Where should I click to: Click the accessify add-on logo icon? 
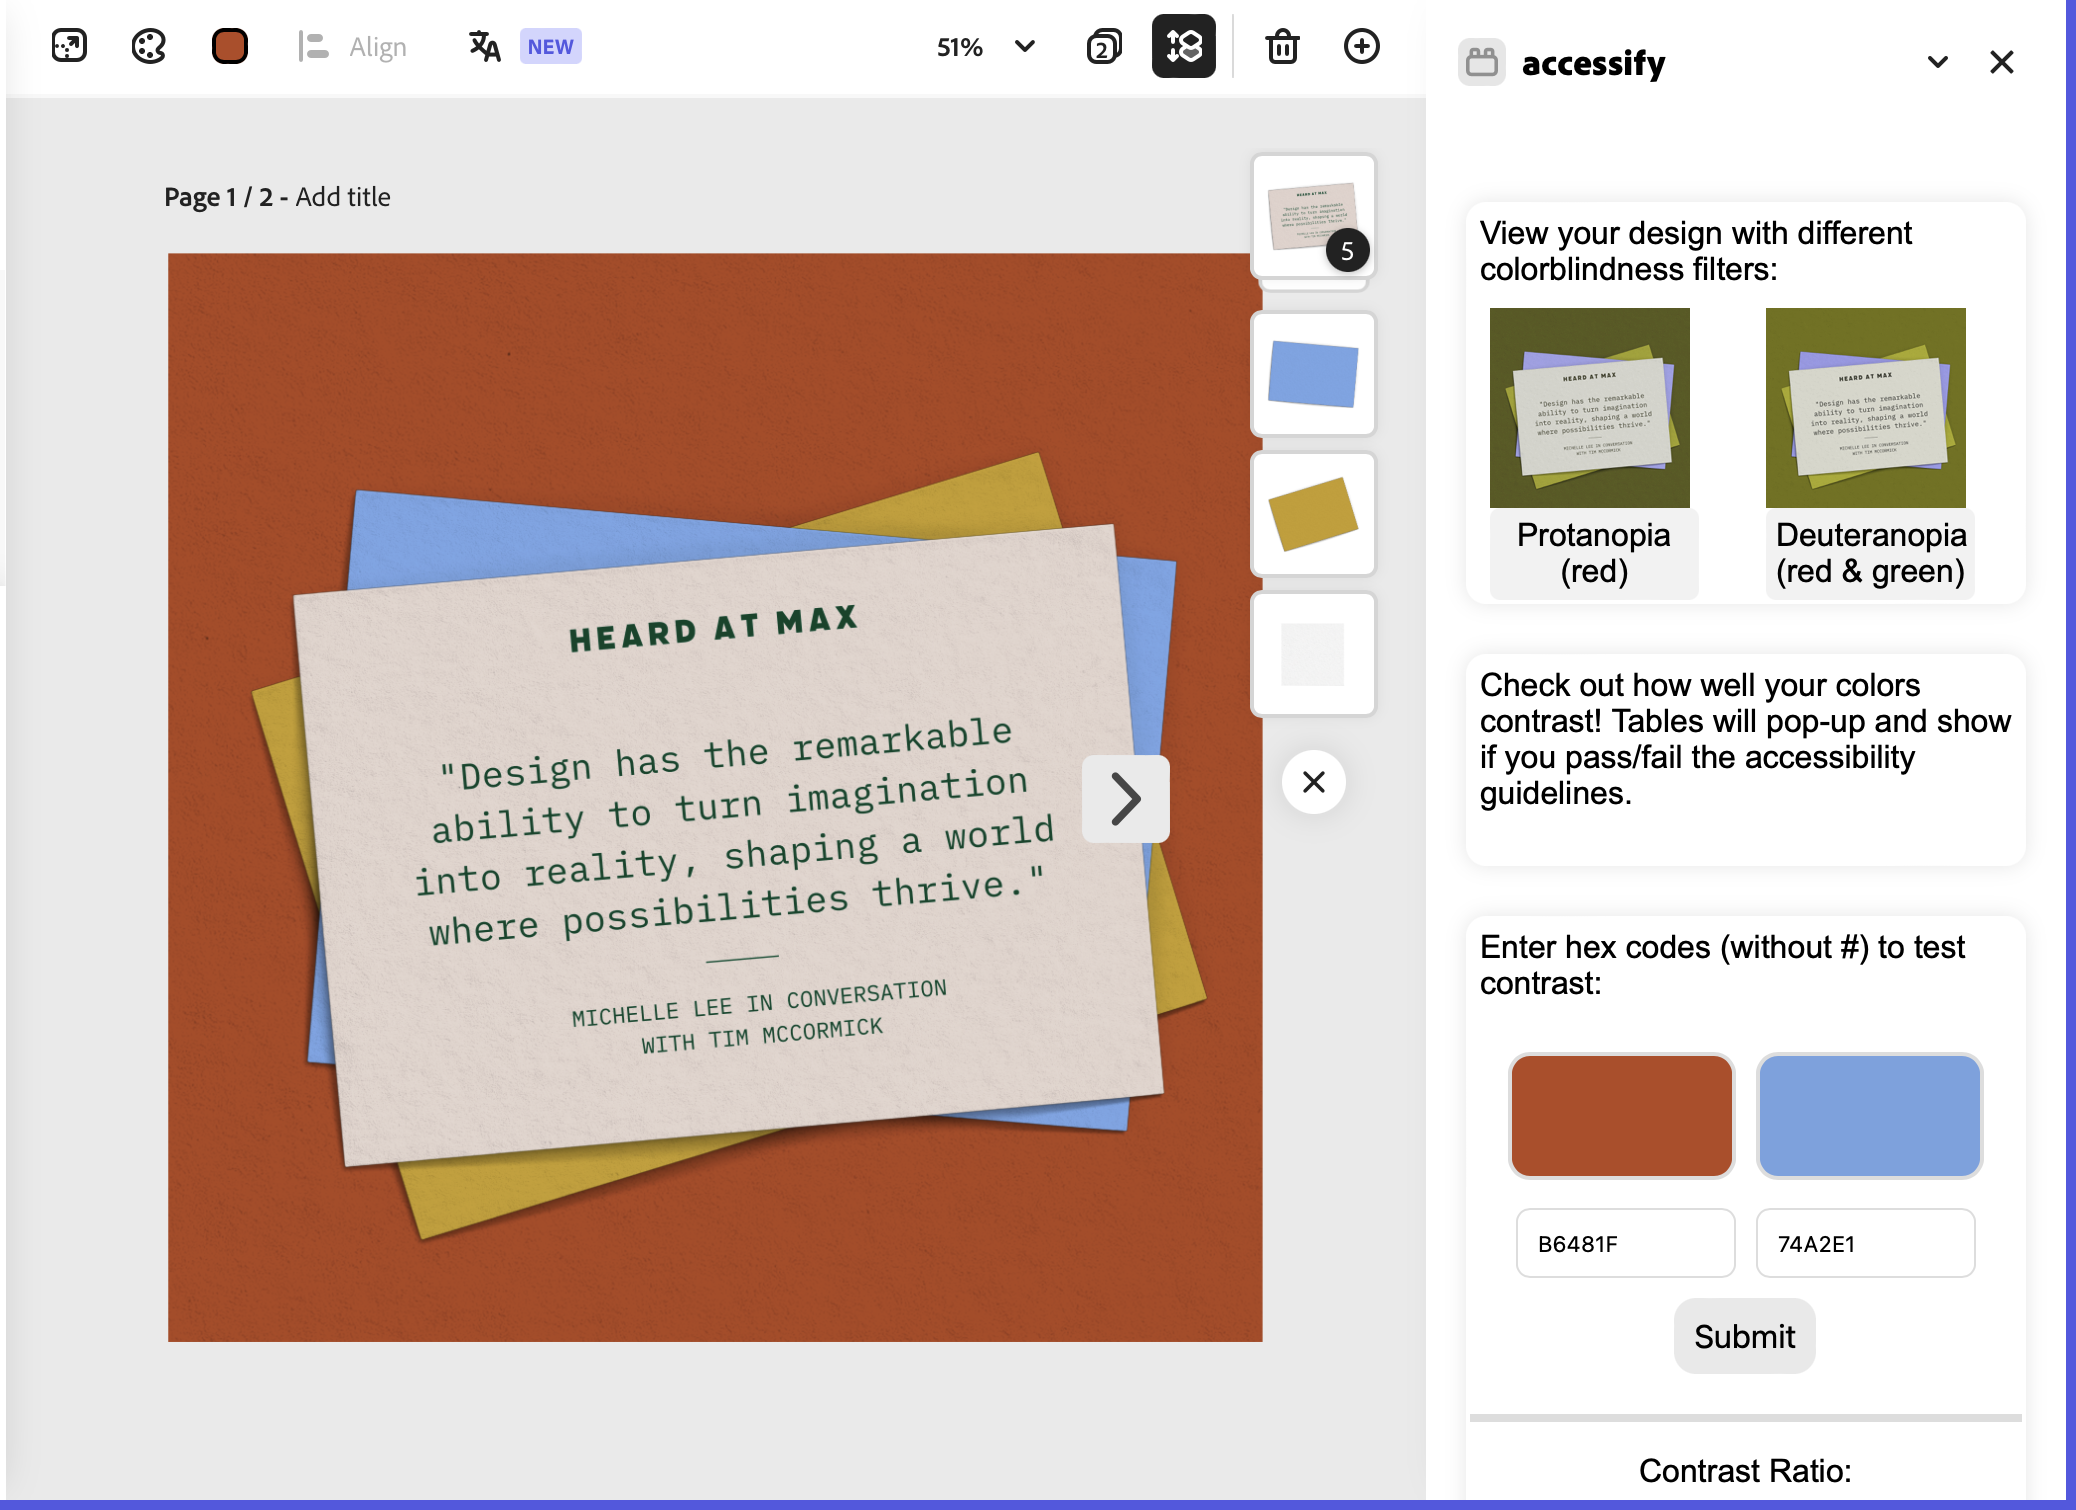(1481, 63)
